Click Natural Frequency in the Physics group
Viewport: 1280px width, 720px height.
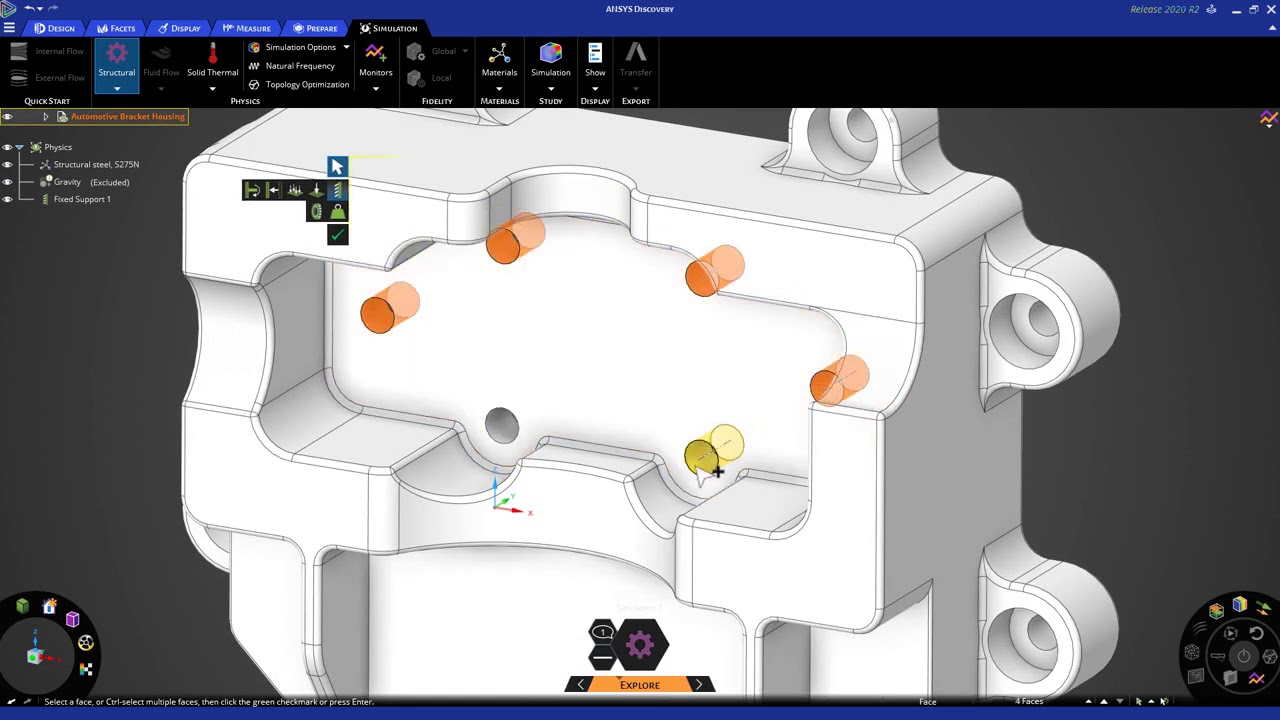pos(291,66)
